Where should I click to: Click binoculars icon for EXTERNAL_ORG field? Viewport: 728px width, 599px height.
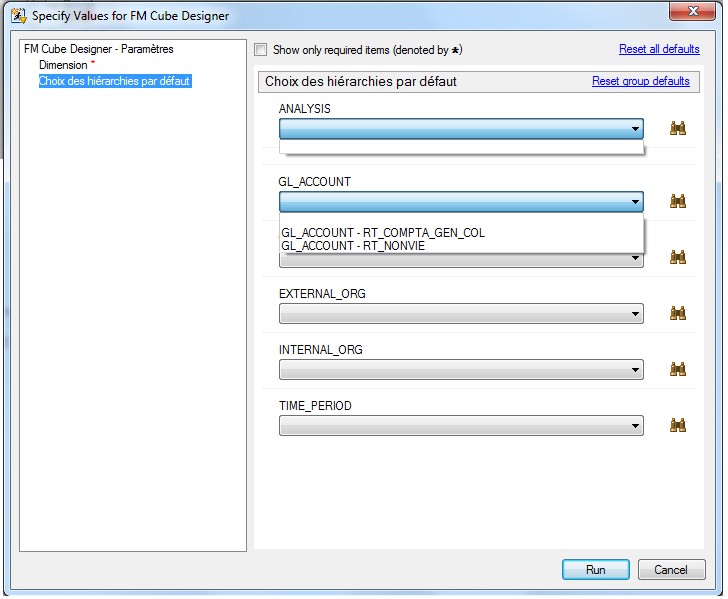678,313
